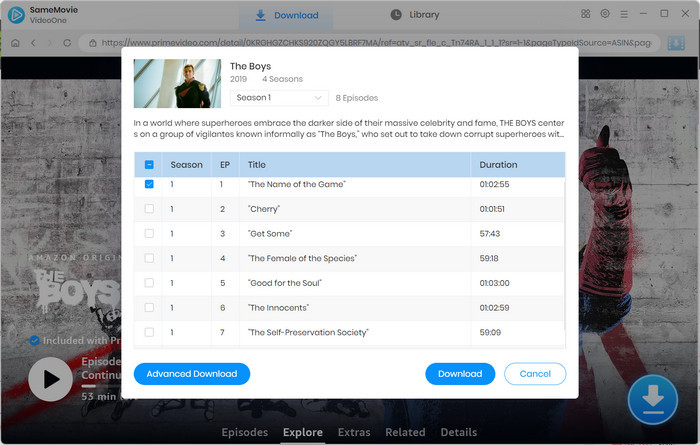700x445 pixels.
Task: Toggle the select-all checkbox in table header
Action: (x=149, y=165)
